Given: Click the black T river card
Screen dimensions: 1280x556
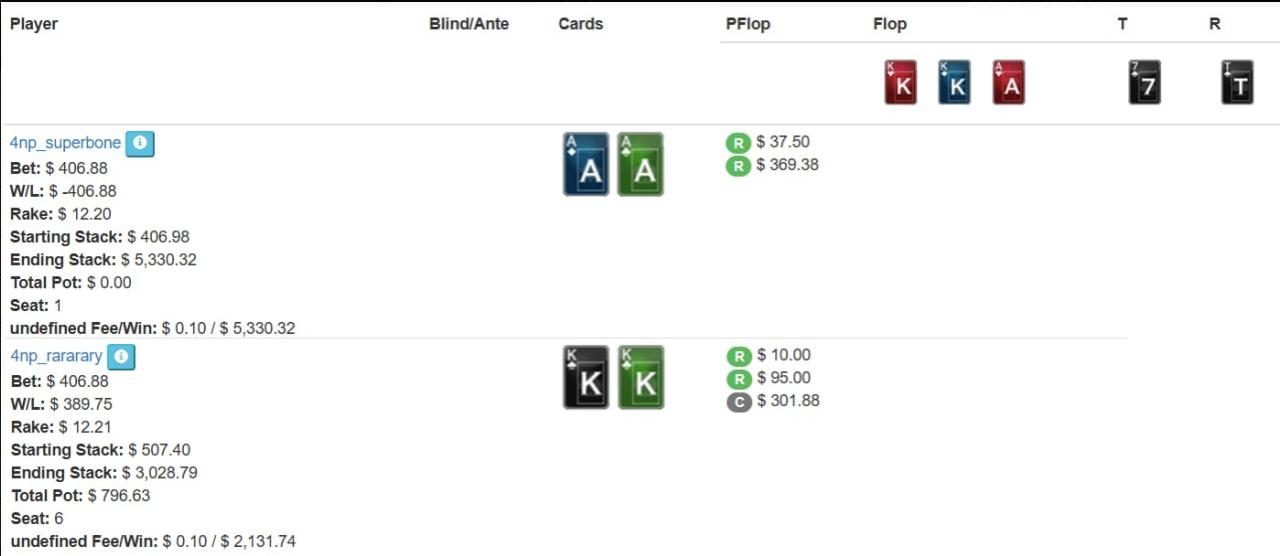Looking at the screenshot, I should click(1237, 83).
